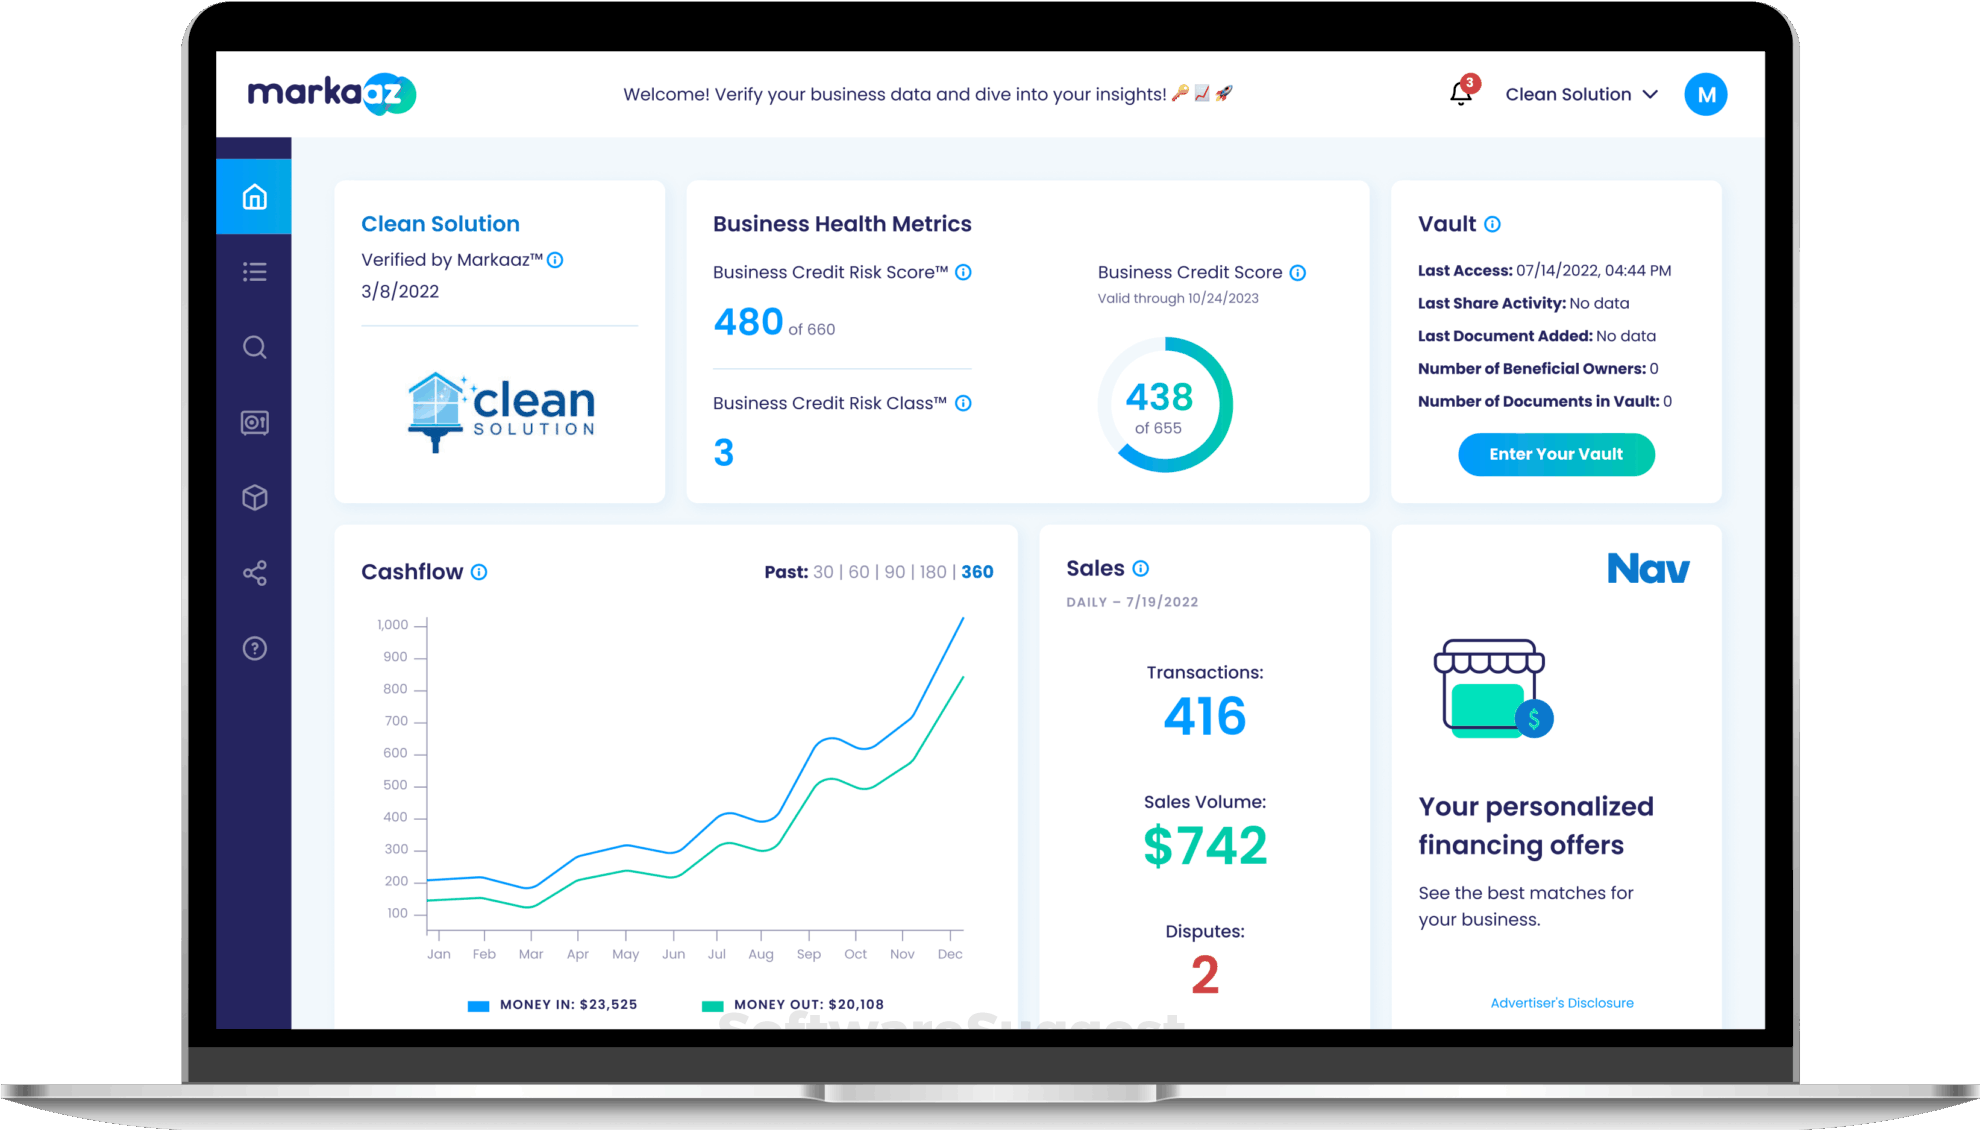Open the Search icon in the sidebar
The height and width of the screenshot is (1130, 1980).
(254, 347)
